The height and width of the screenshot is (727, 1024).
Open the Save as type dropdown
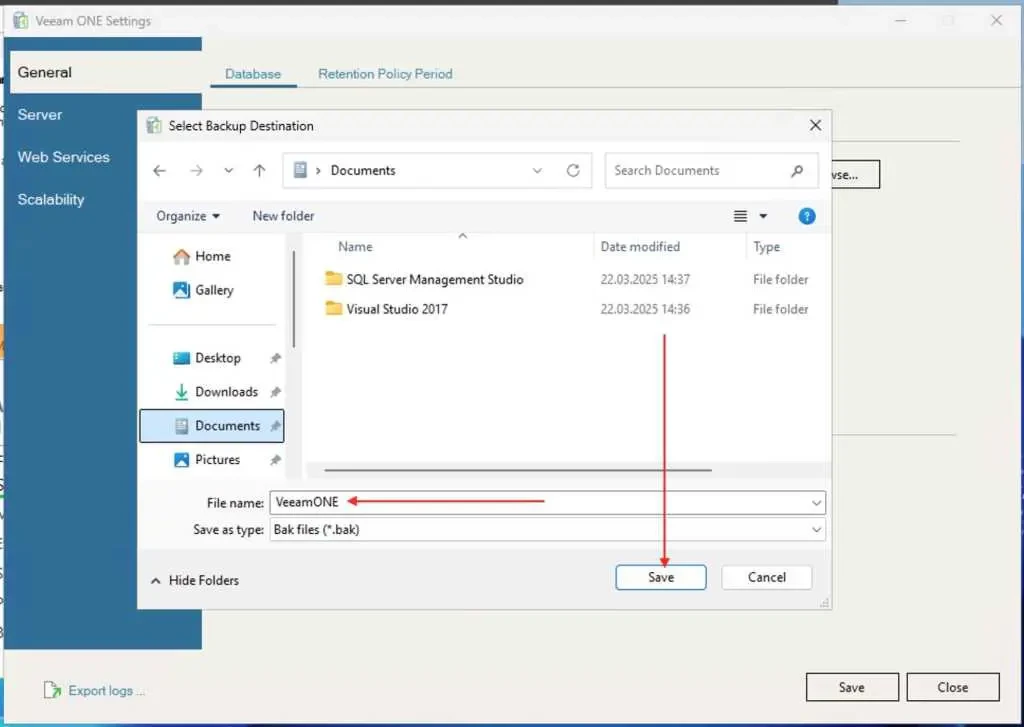pos(547,530)
